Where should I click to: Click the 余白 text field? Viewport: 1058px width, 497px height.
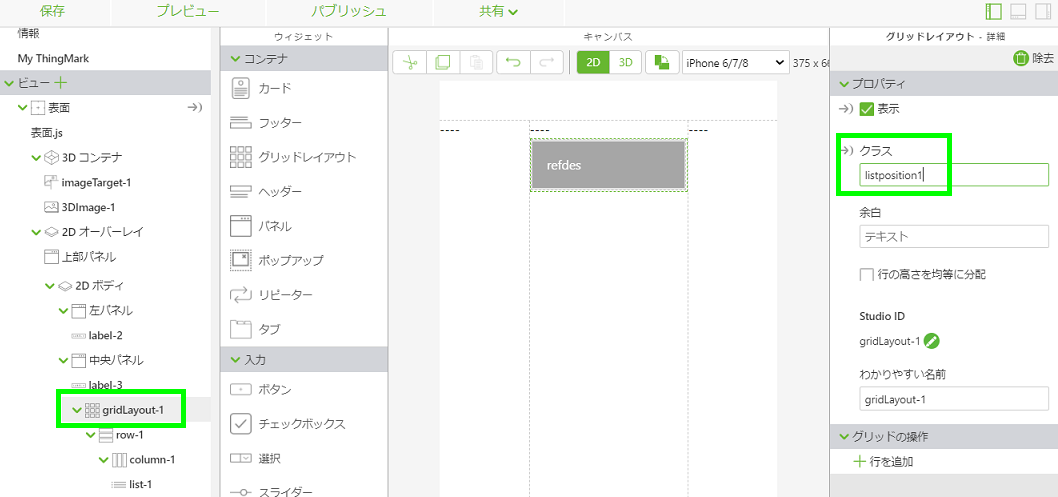(x=953, y=237)
